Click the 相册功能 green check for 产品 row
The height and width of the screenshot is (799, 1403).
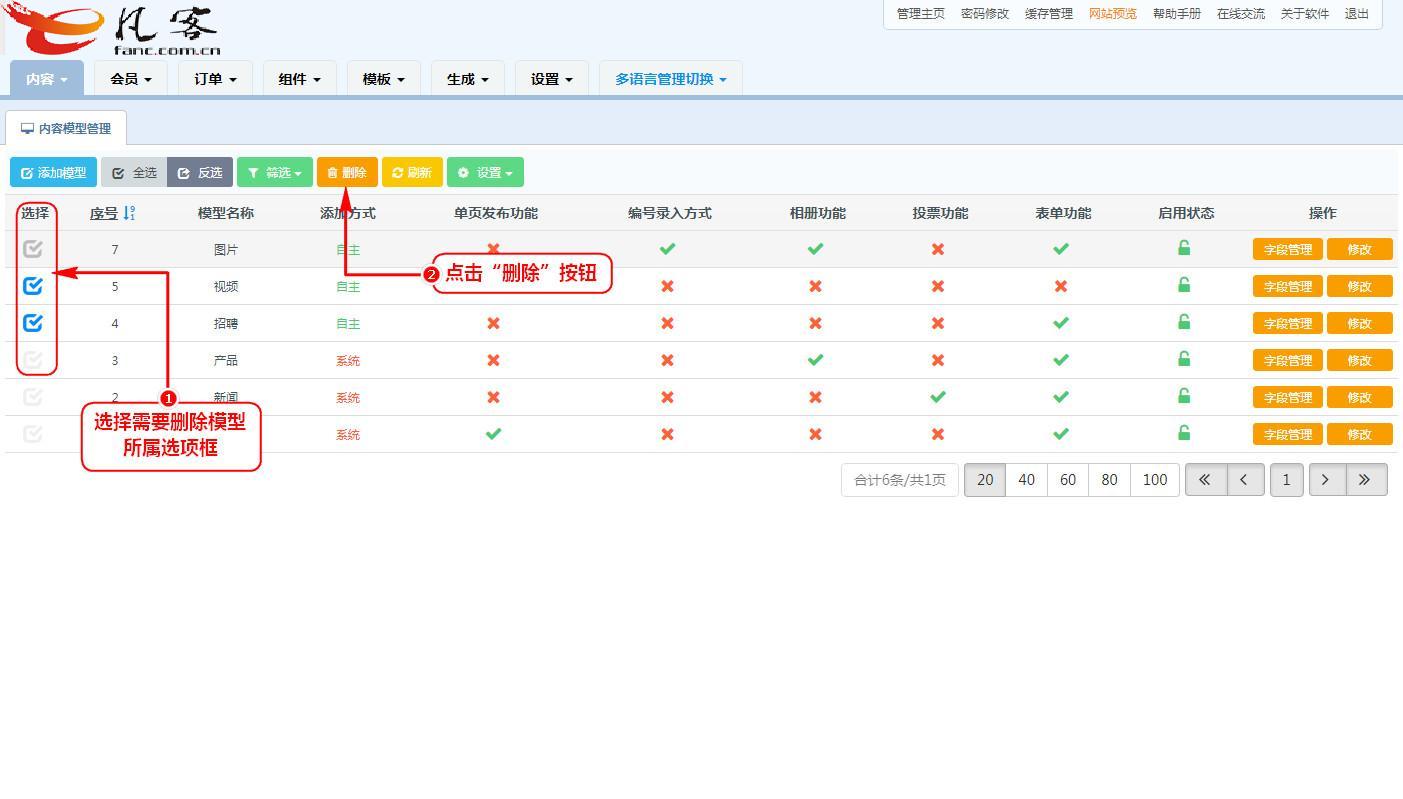(x=815, y=360)
